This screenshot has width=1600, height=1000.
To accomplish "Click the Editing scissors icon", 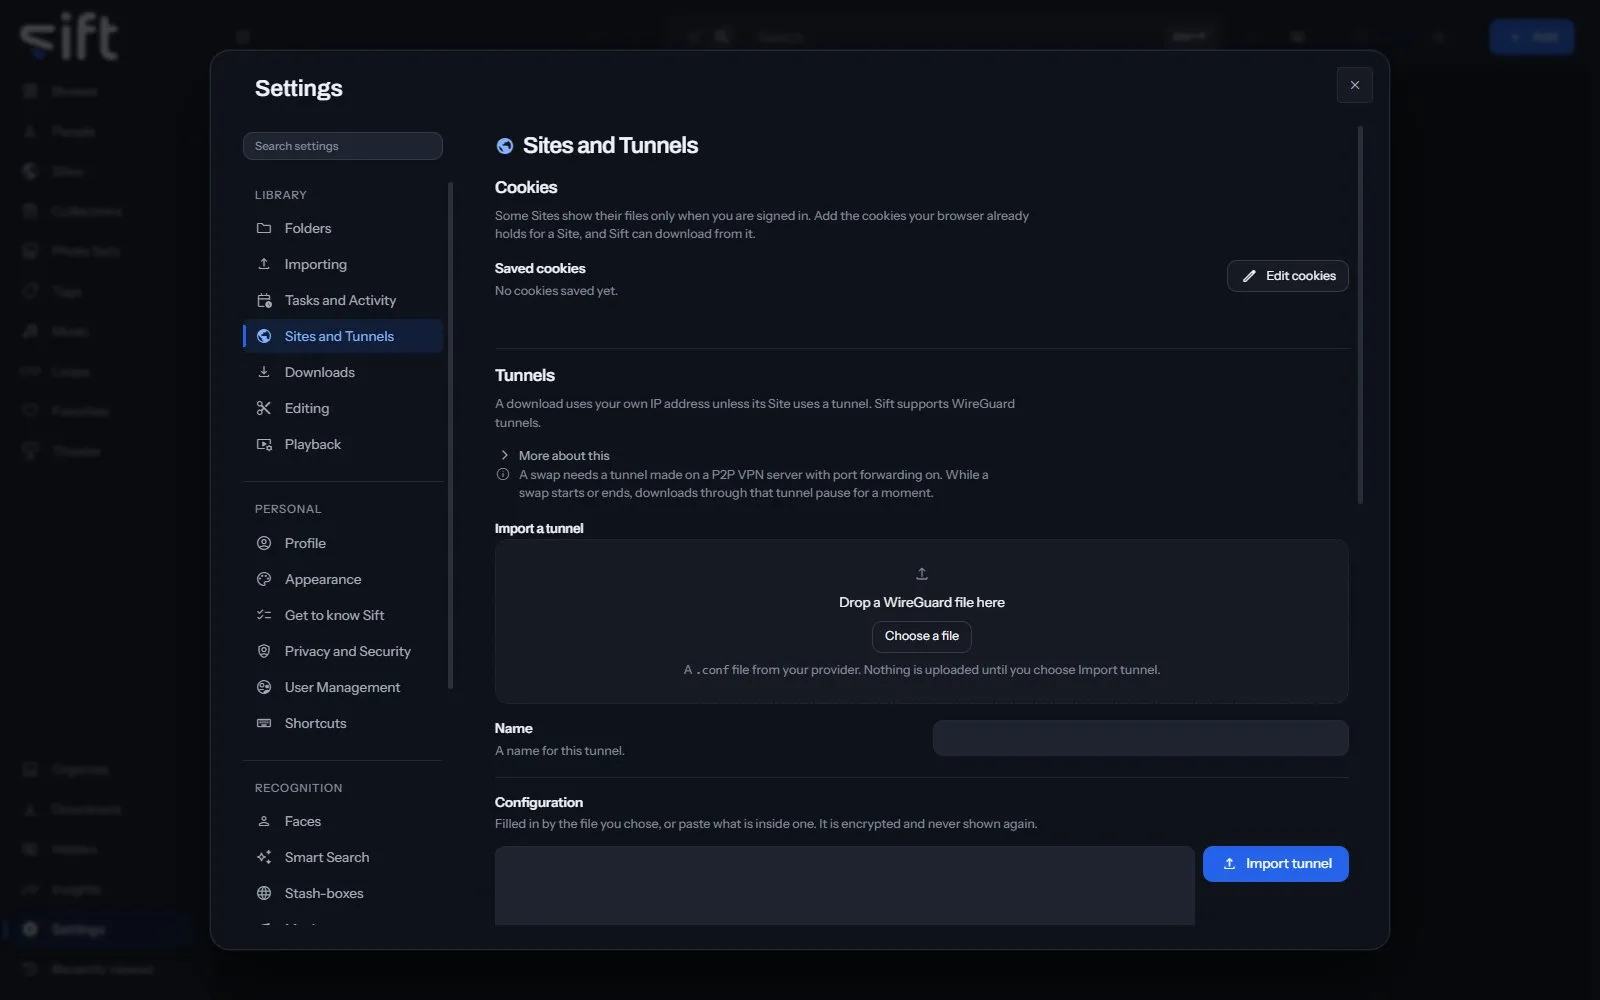I will point(264,408).
